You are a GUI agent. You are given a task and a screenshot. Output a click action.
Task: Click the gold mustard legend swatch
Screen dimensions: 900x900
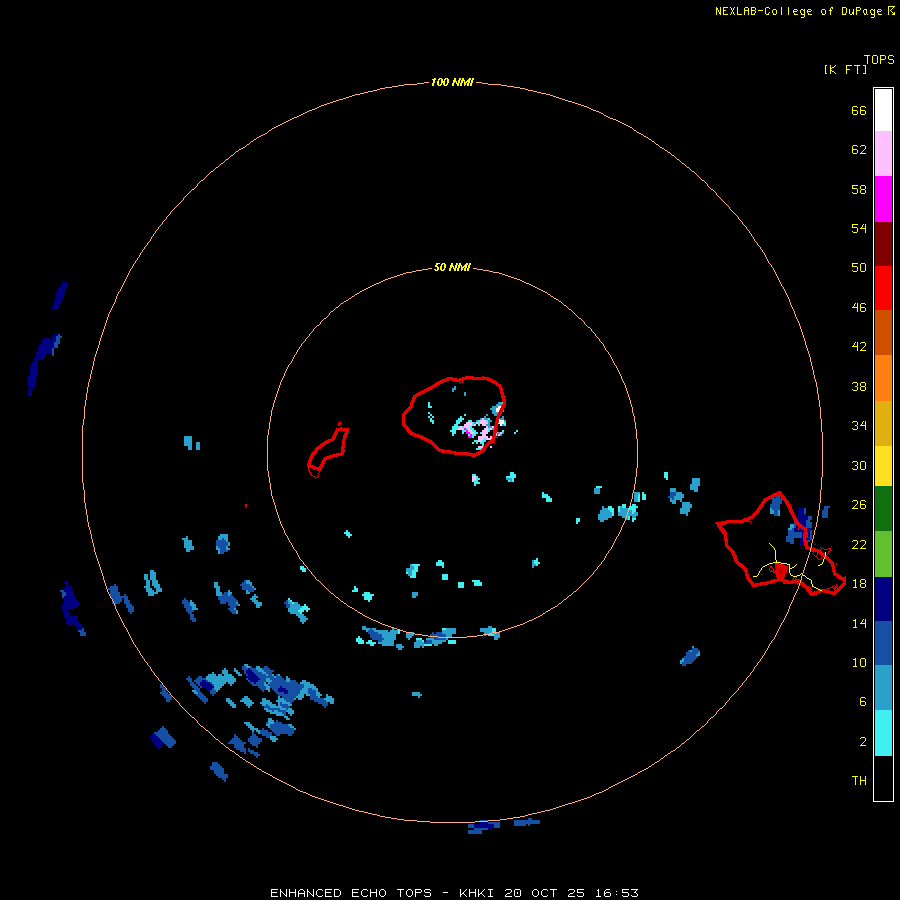coord(883,424)
